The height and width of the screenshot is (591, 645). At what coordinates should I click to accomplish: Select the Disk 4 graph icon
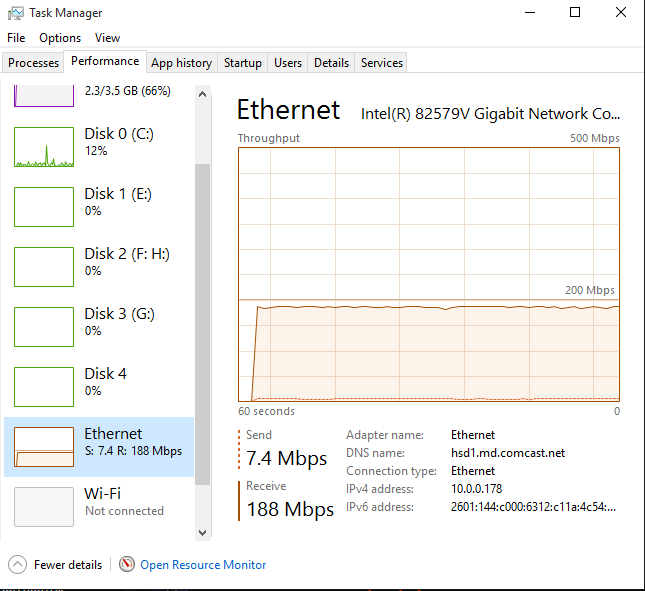coord(44,387)
